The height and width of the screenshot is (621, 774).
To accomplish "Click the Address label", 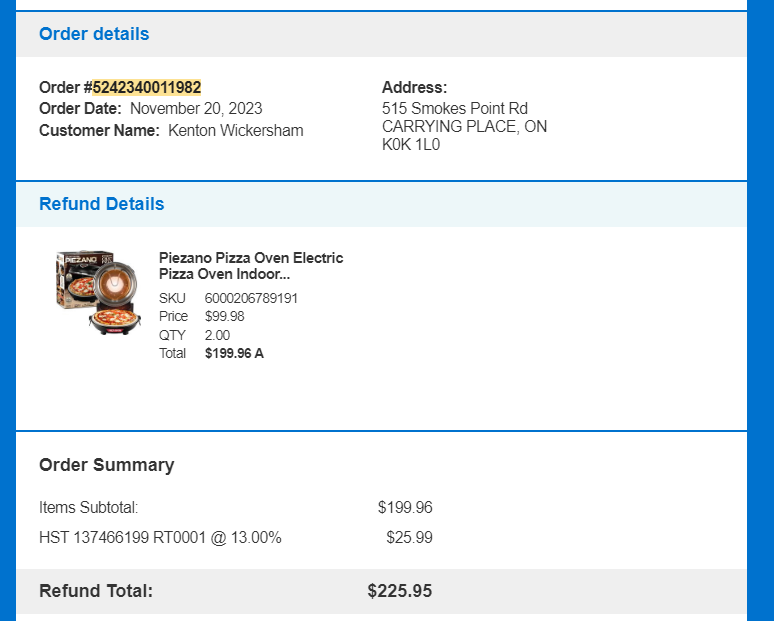I will click(414, 87).
